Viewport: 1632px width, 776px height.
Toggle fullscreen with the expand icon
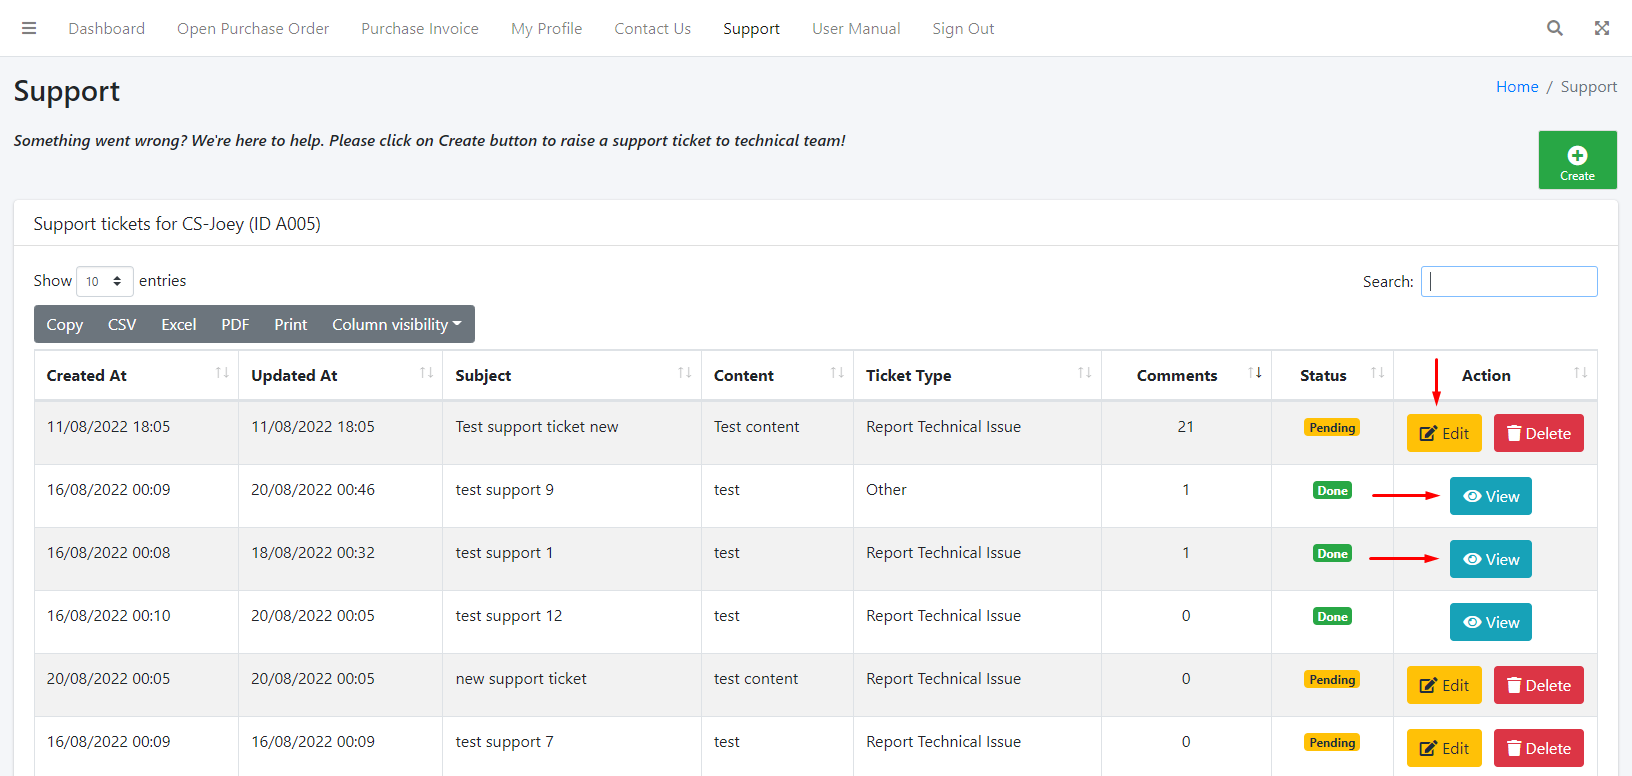[1601, 28]
